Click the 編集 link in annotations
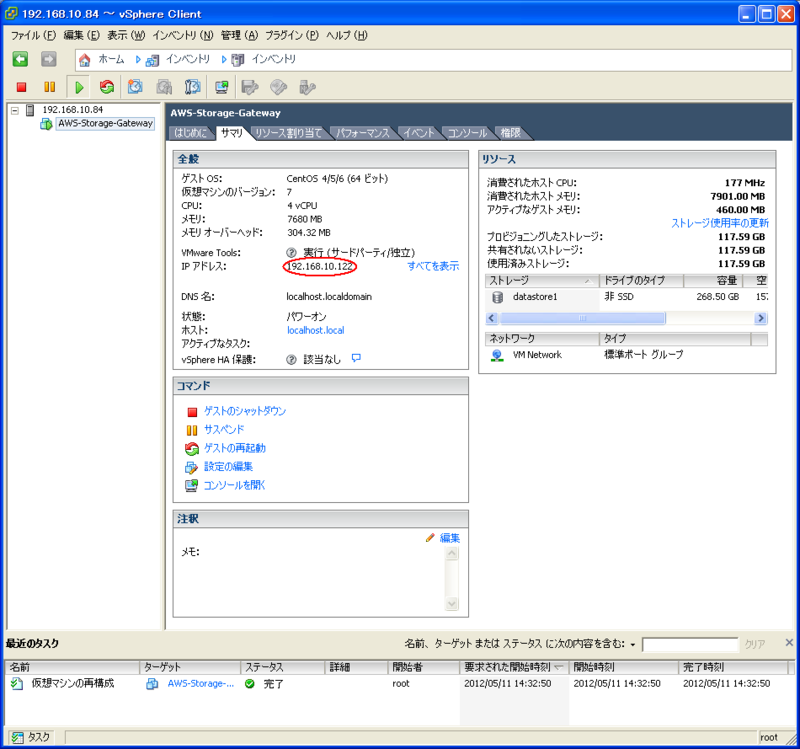This screenshot has width=800, height=749. tap(450, 538)
